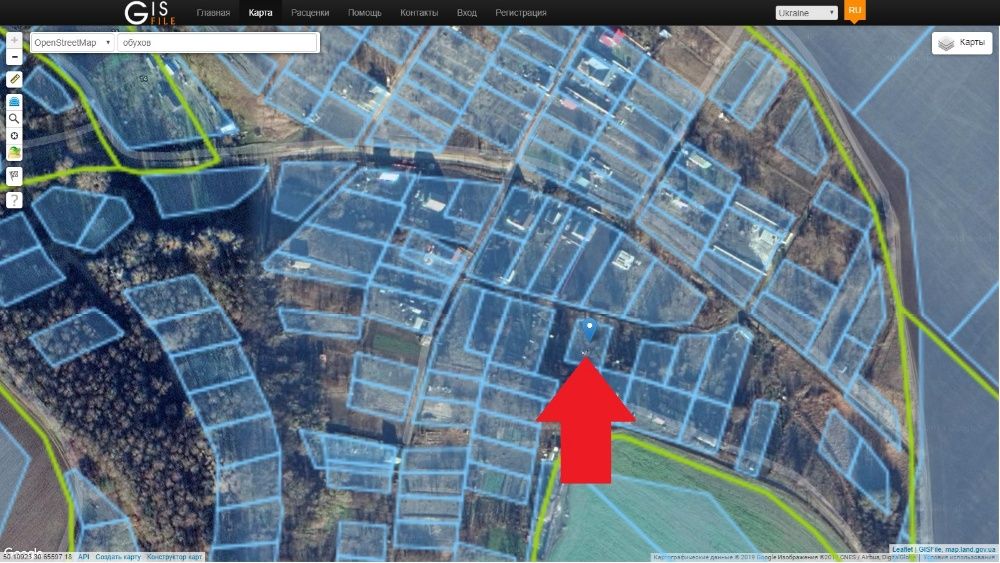Click the RU language badge
The image size is (1000, 563).
(x=855, y=10)
